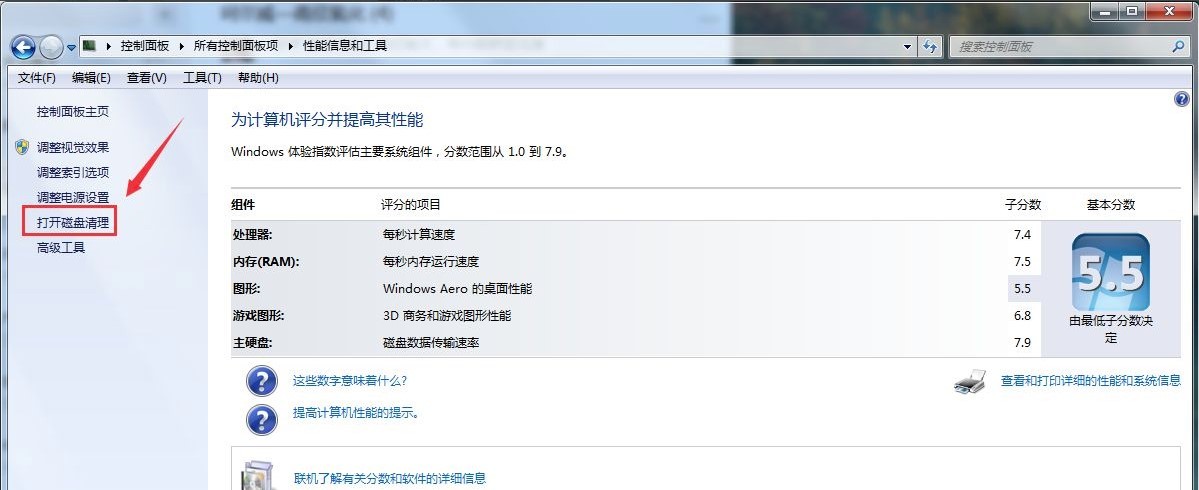Open the 文件(F) menu
Viewport: 1199px width, 490px height.
click(37, 78)
